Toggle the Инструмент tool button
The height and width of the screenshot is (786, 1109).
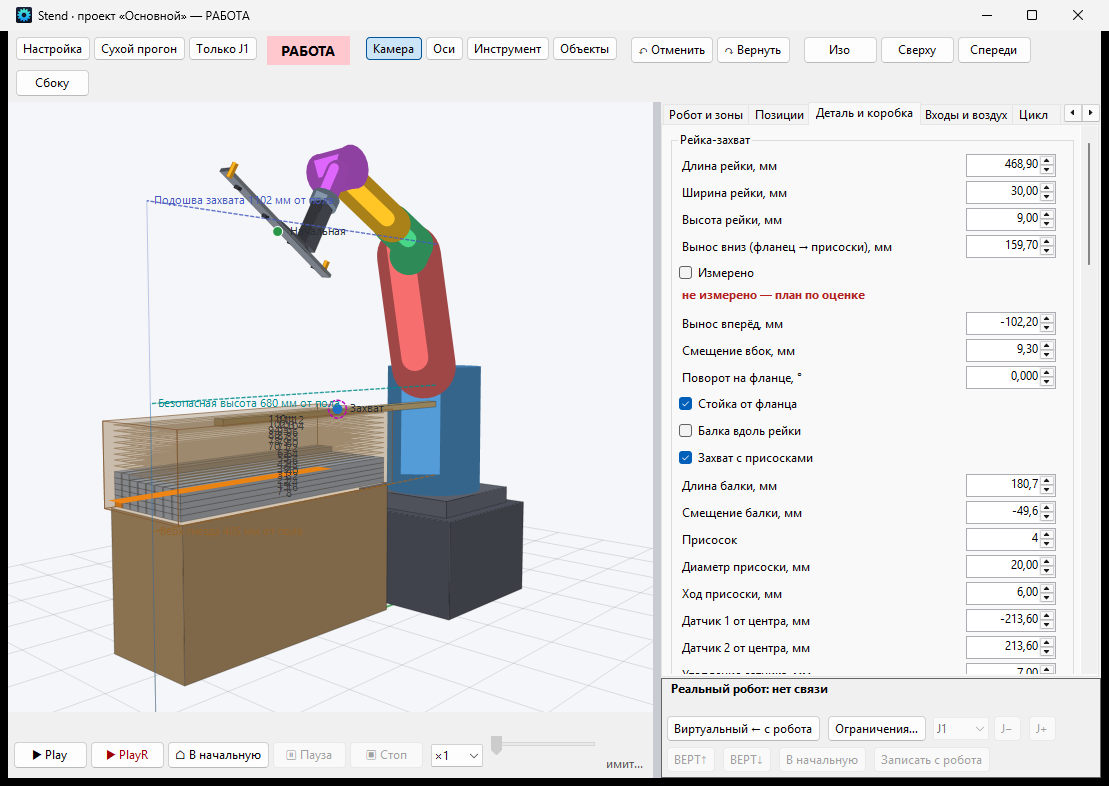click(x=507, y=49)
